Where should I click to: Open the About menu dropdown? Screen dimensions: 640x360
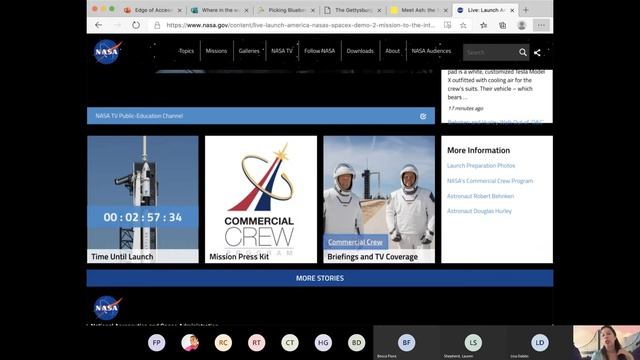click(x=393, y=51)
